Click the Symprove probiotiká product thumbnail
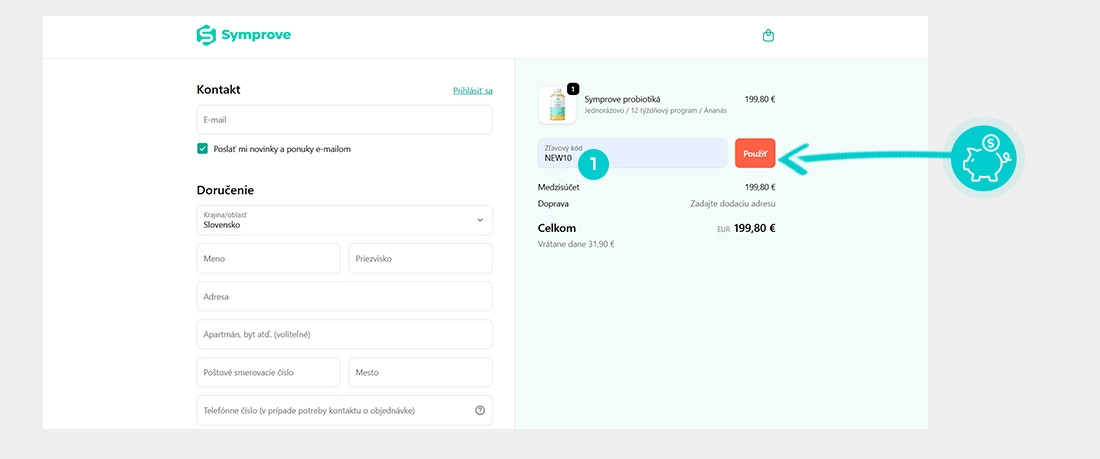This screenshot has width=1100, height=459. 557,105
